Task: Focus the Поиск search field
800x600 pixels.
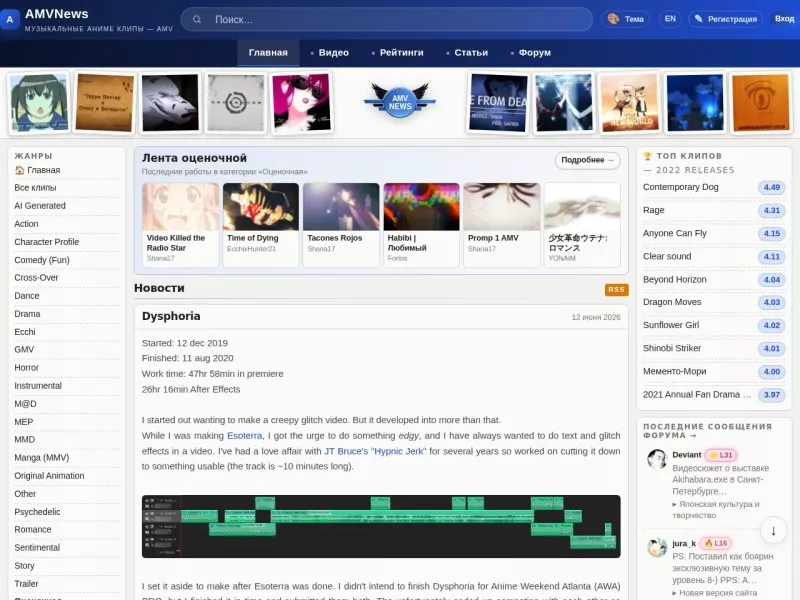Action: 386,19
